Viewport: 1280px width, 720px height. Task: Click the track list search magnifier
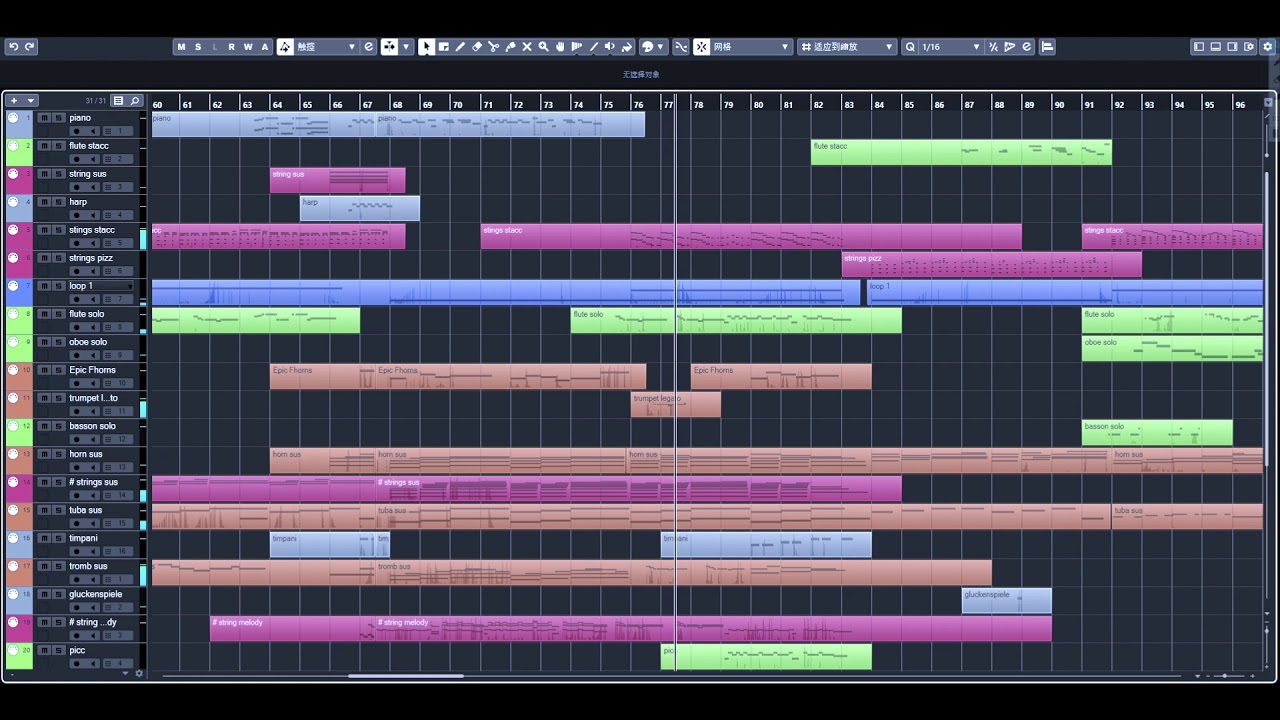click(x=134, y=100)
